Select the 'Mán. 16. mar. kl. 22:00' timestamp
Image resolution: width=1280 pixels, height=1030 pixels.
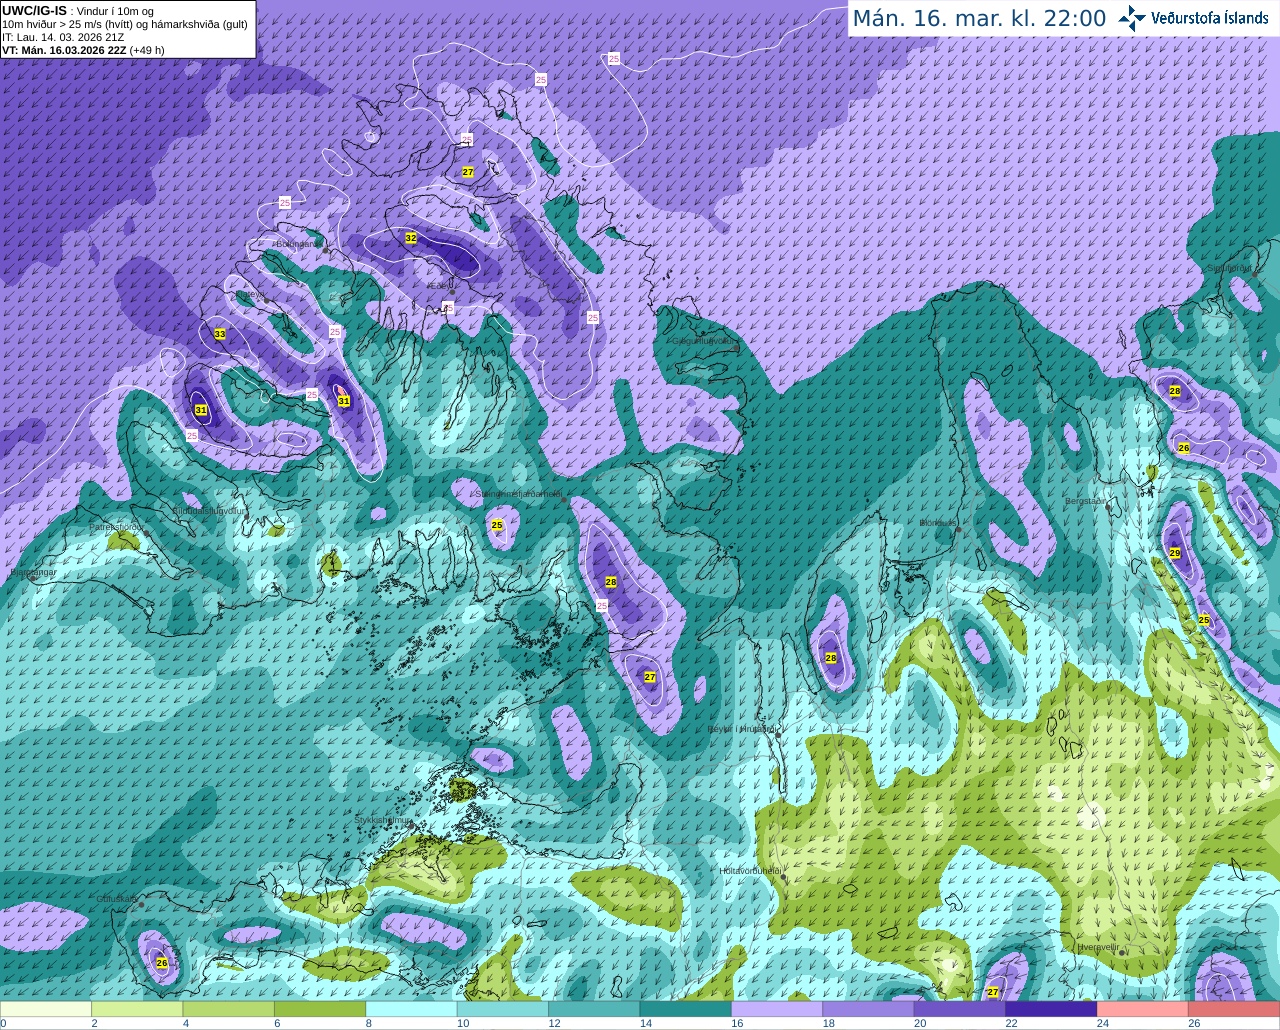click(979, 19)
